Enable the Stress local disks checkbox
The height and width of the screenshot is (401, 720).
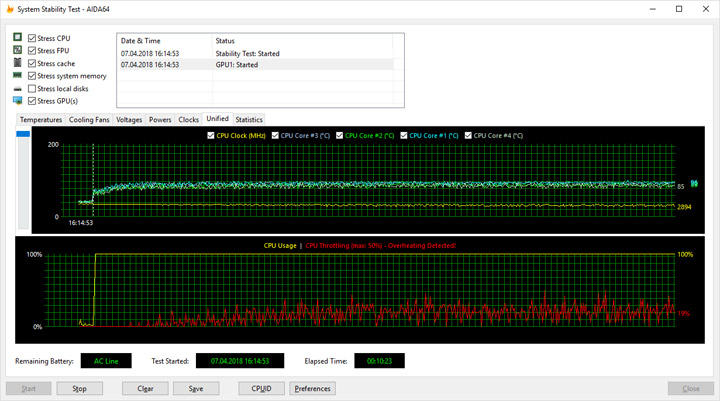[32, 89]
